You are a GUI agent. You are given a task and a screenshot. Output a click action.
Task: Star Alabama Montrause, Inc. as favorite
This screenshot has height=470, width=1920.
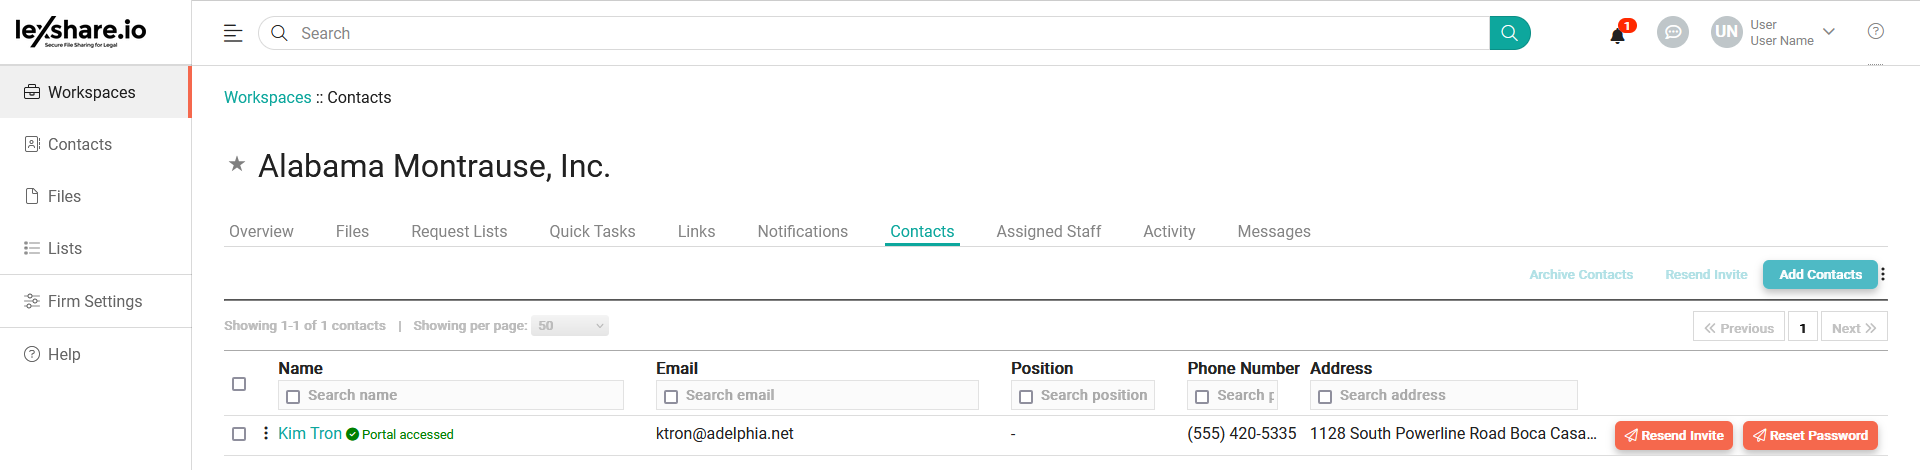237,164
